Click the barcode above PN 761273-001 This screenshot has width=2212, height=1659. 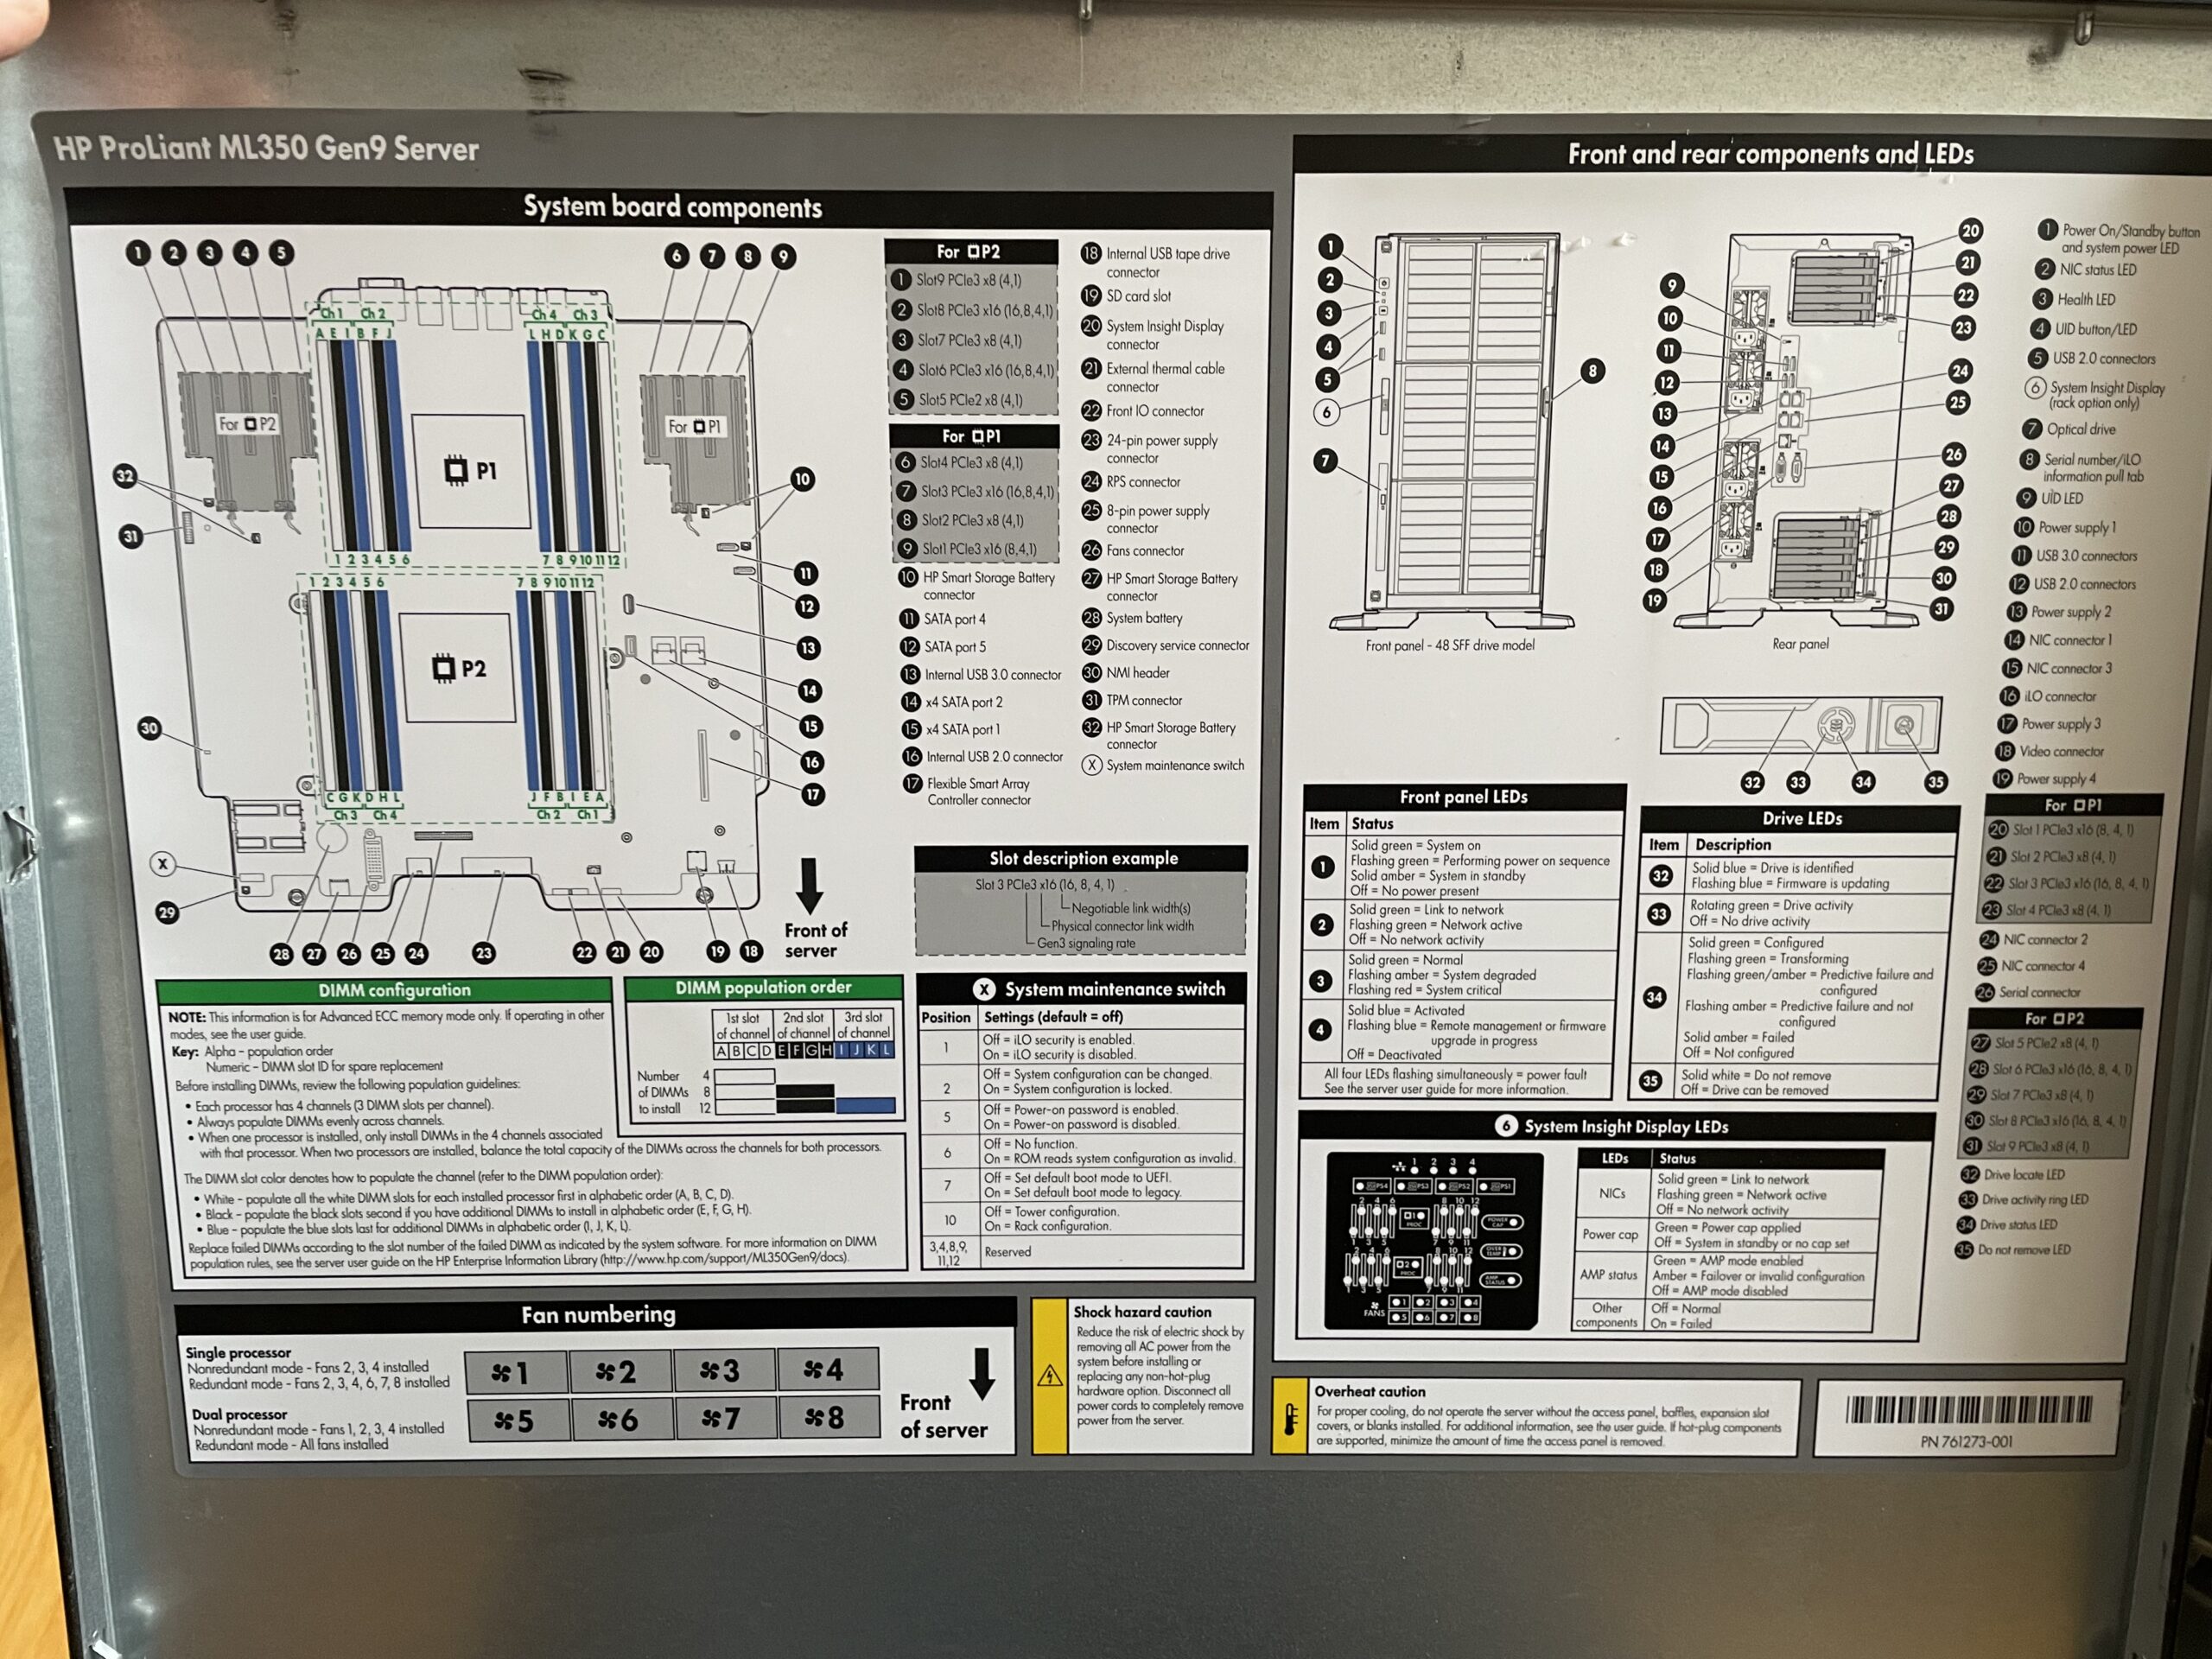[1968, 1409]
